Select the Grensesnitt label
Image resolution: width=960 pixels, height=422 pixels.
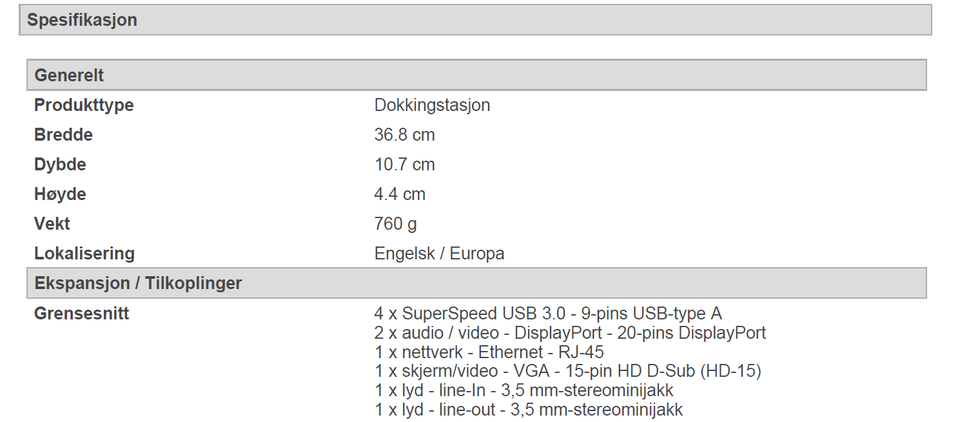(x=81, y=313)
